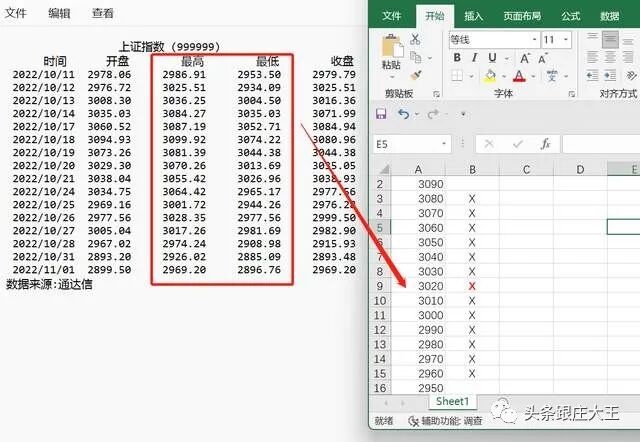640x442 pixels.
Task: Align text left in Excel ribbon
Action: pos(592,57)
